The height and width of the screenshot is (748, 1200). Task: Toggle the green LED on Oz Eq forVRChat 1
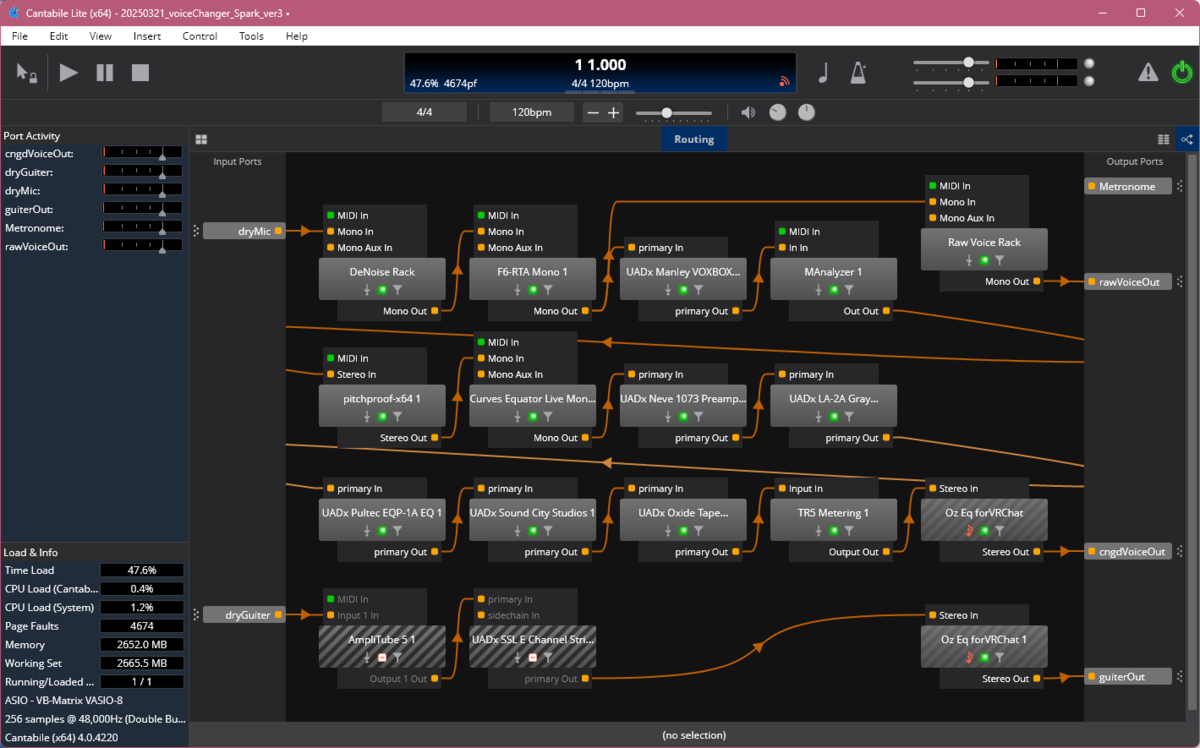tap(984, 658)
